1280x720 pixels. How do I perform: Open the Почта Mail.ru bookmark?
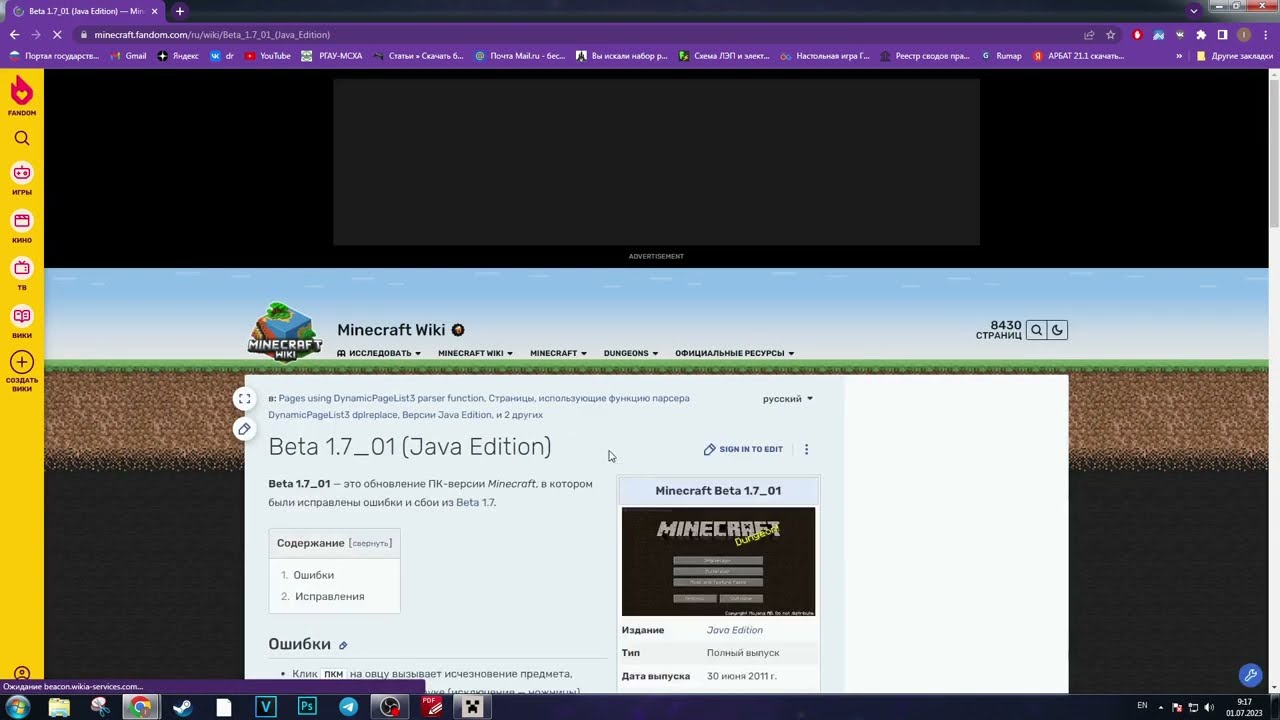click(x=520, y=56)
